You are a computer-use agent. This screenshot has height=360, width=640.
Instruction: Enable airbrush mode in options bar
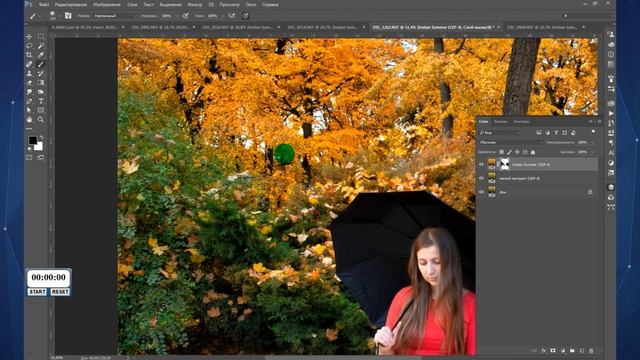232,16
